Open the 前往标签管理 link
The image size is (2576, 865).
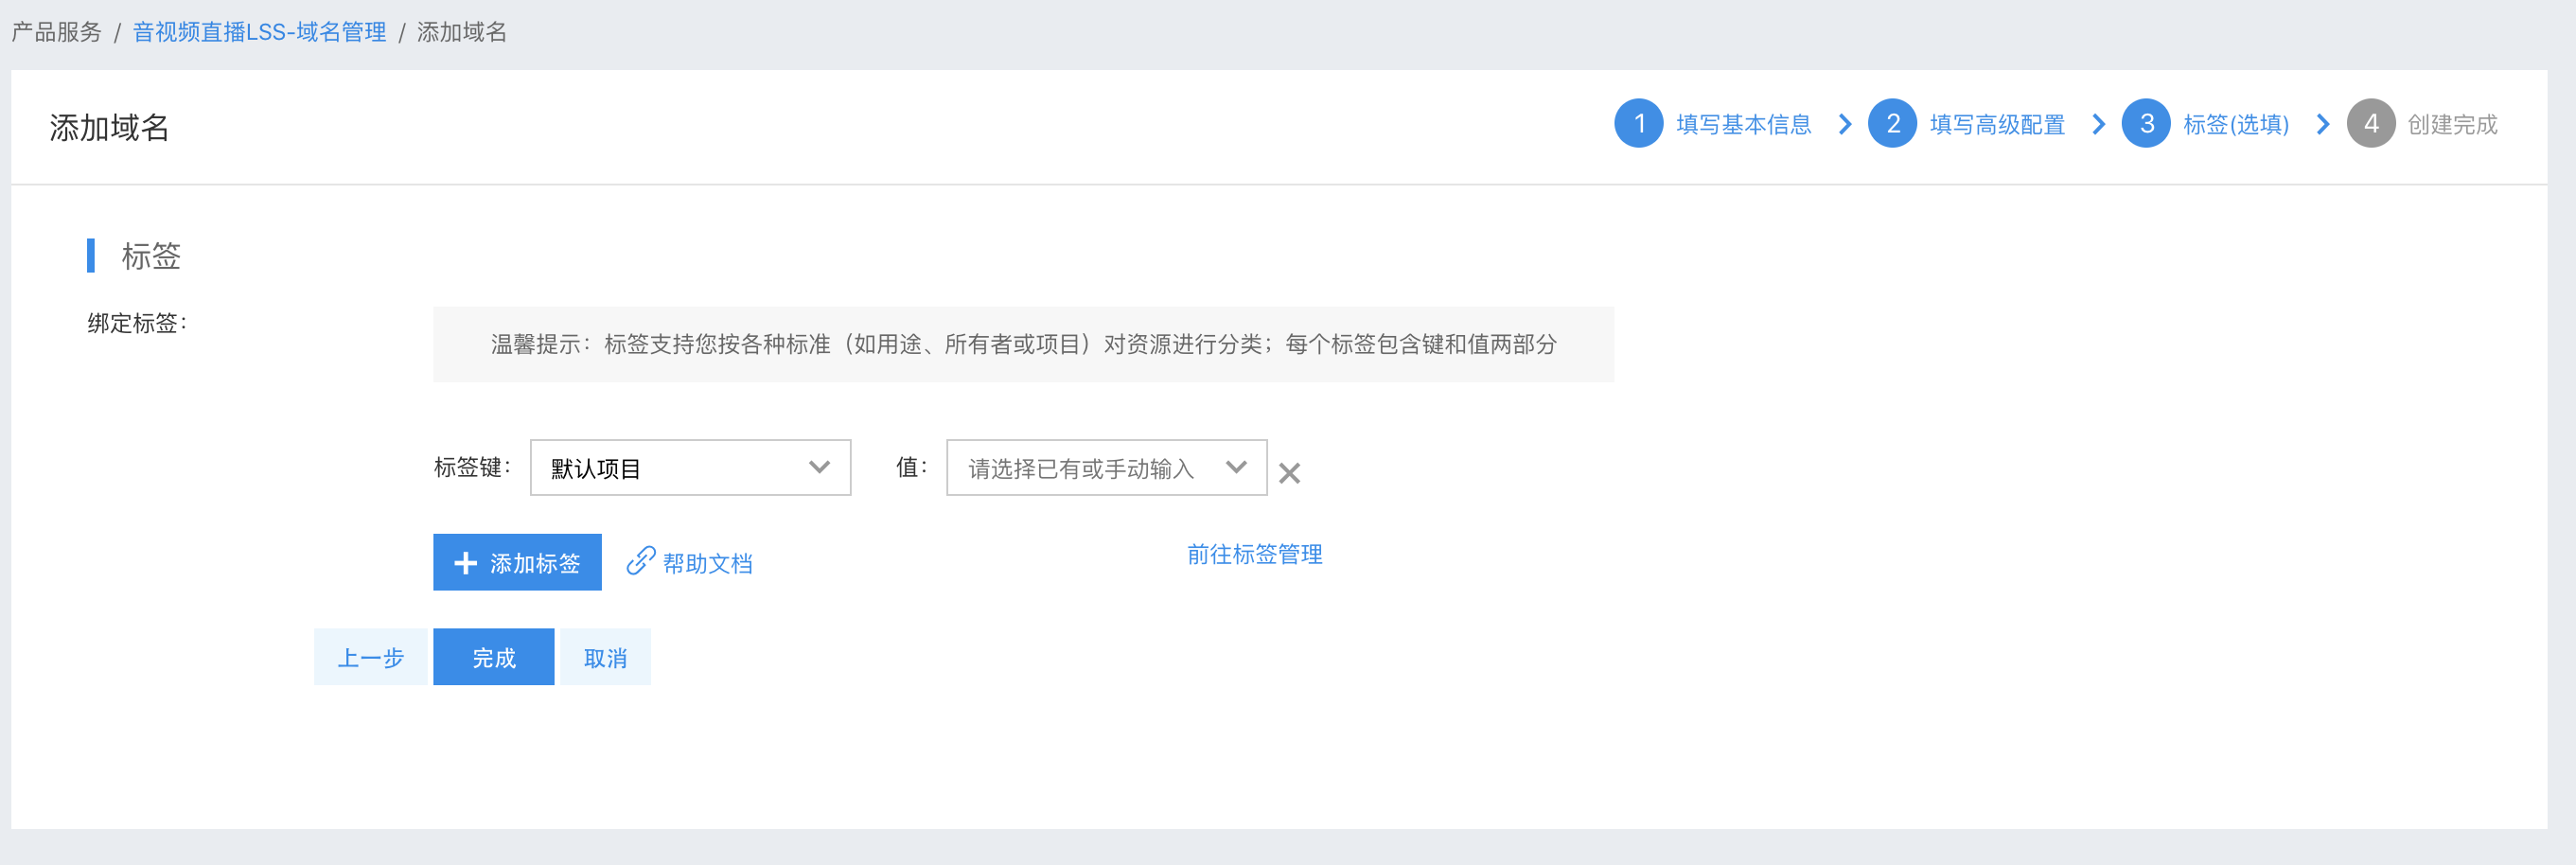[1254, 554]
